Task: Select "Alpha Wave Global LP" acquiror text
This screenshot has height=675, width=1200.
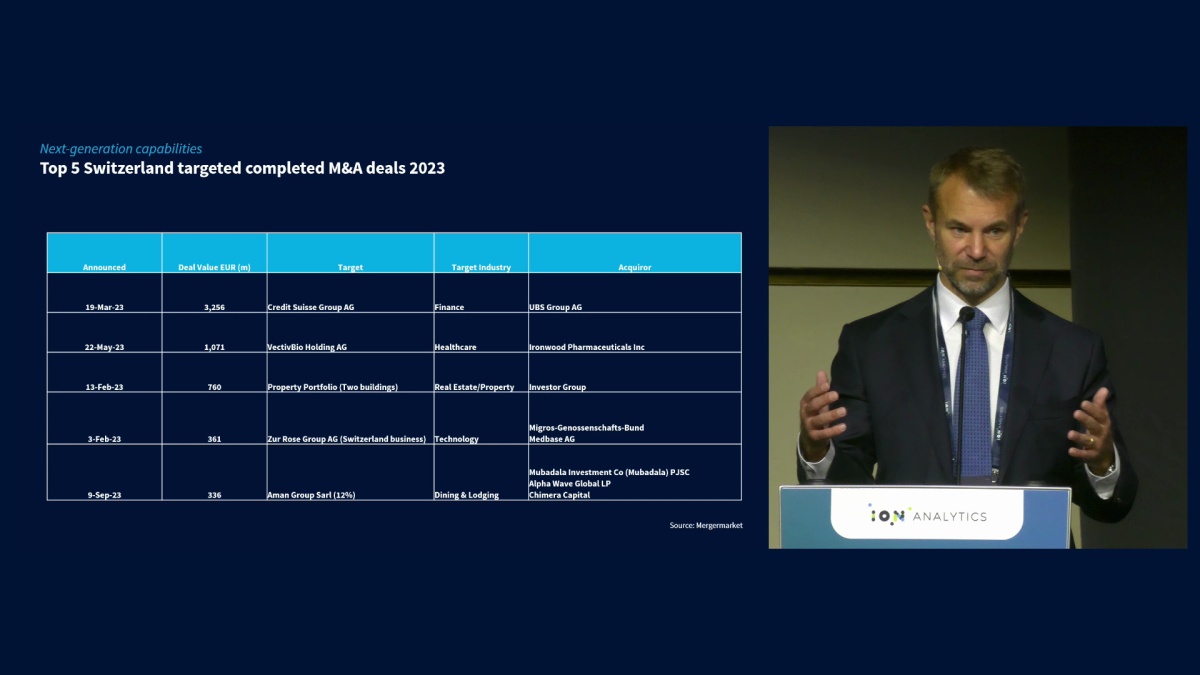Action: 569,483
